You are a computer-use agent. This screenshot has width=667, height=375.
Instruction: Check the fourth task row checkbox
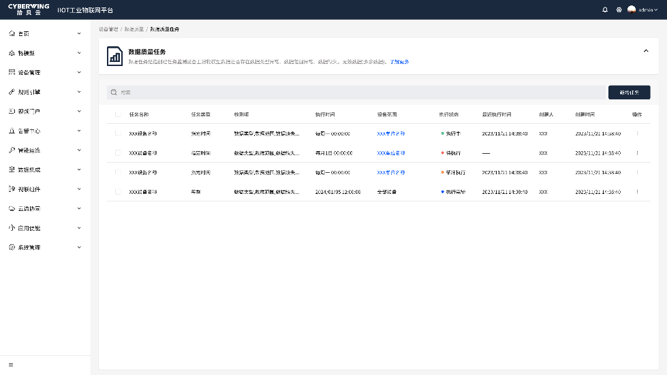click(x=118, y=192)
